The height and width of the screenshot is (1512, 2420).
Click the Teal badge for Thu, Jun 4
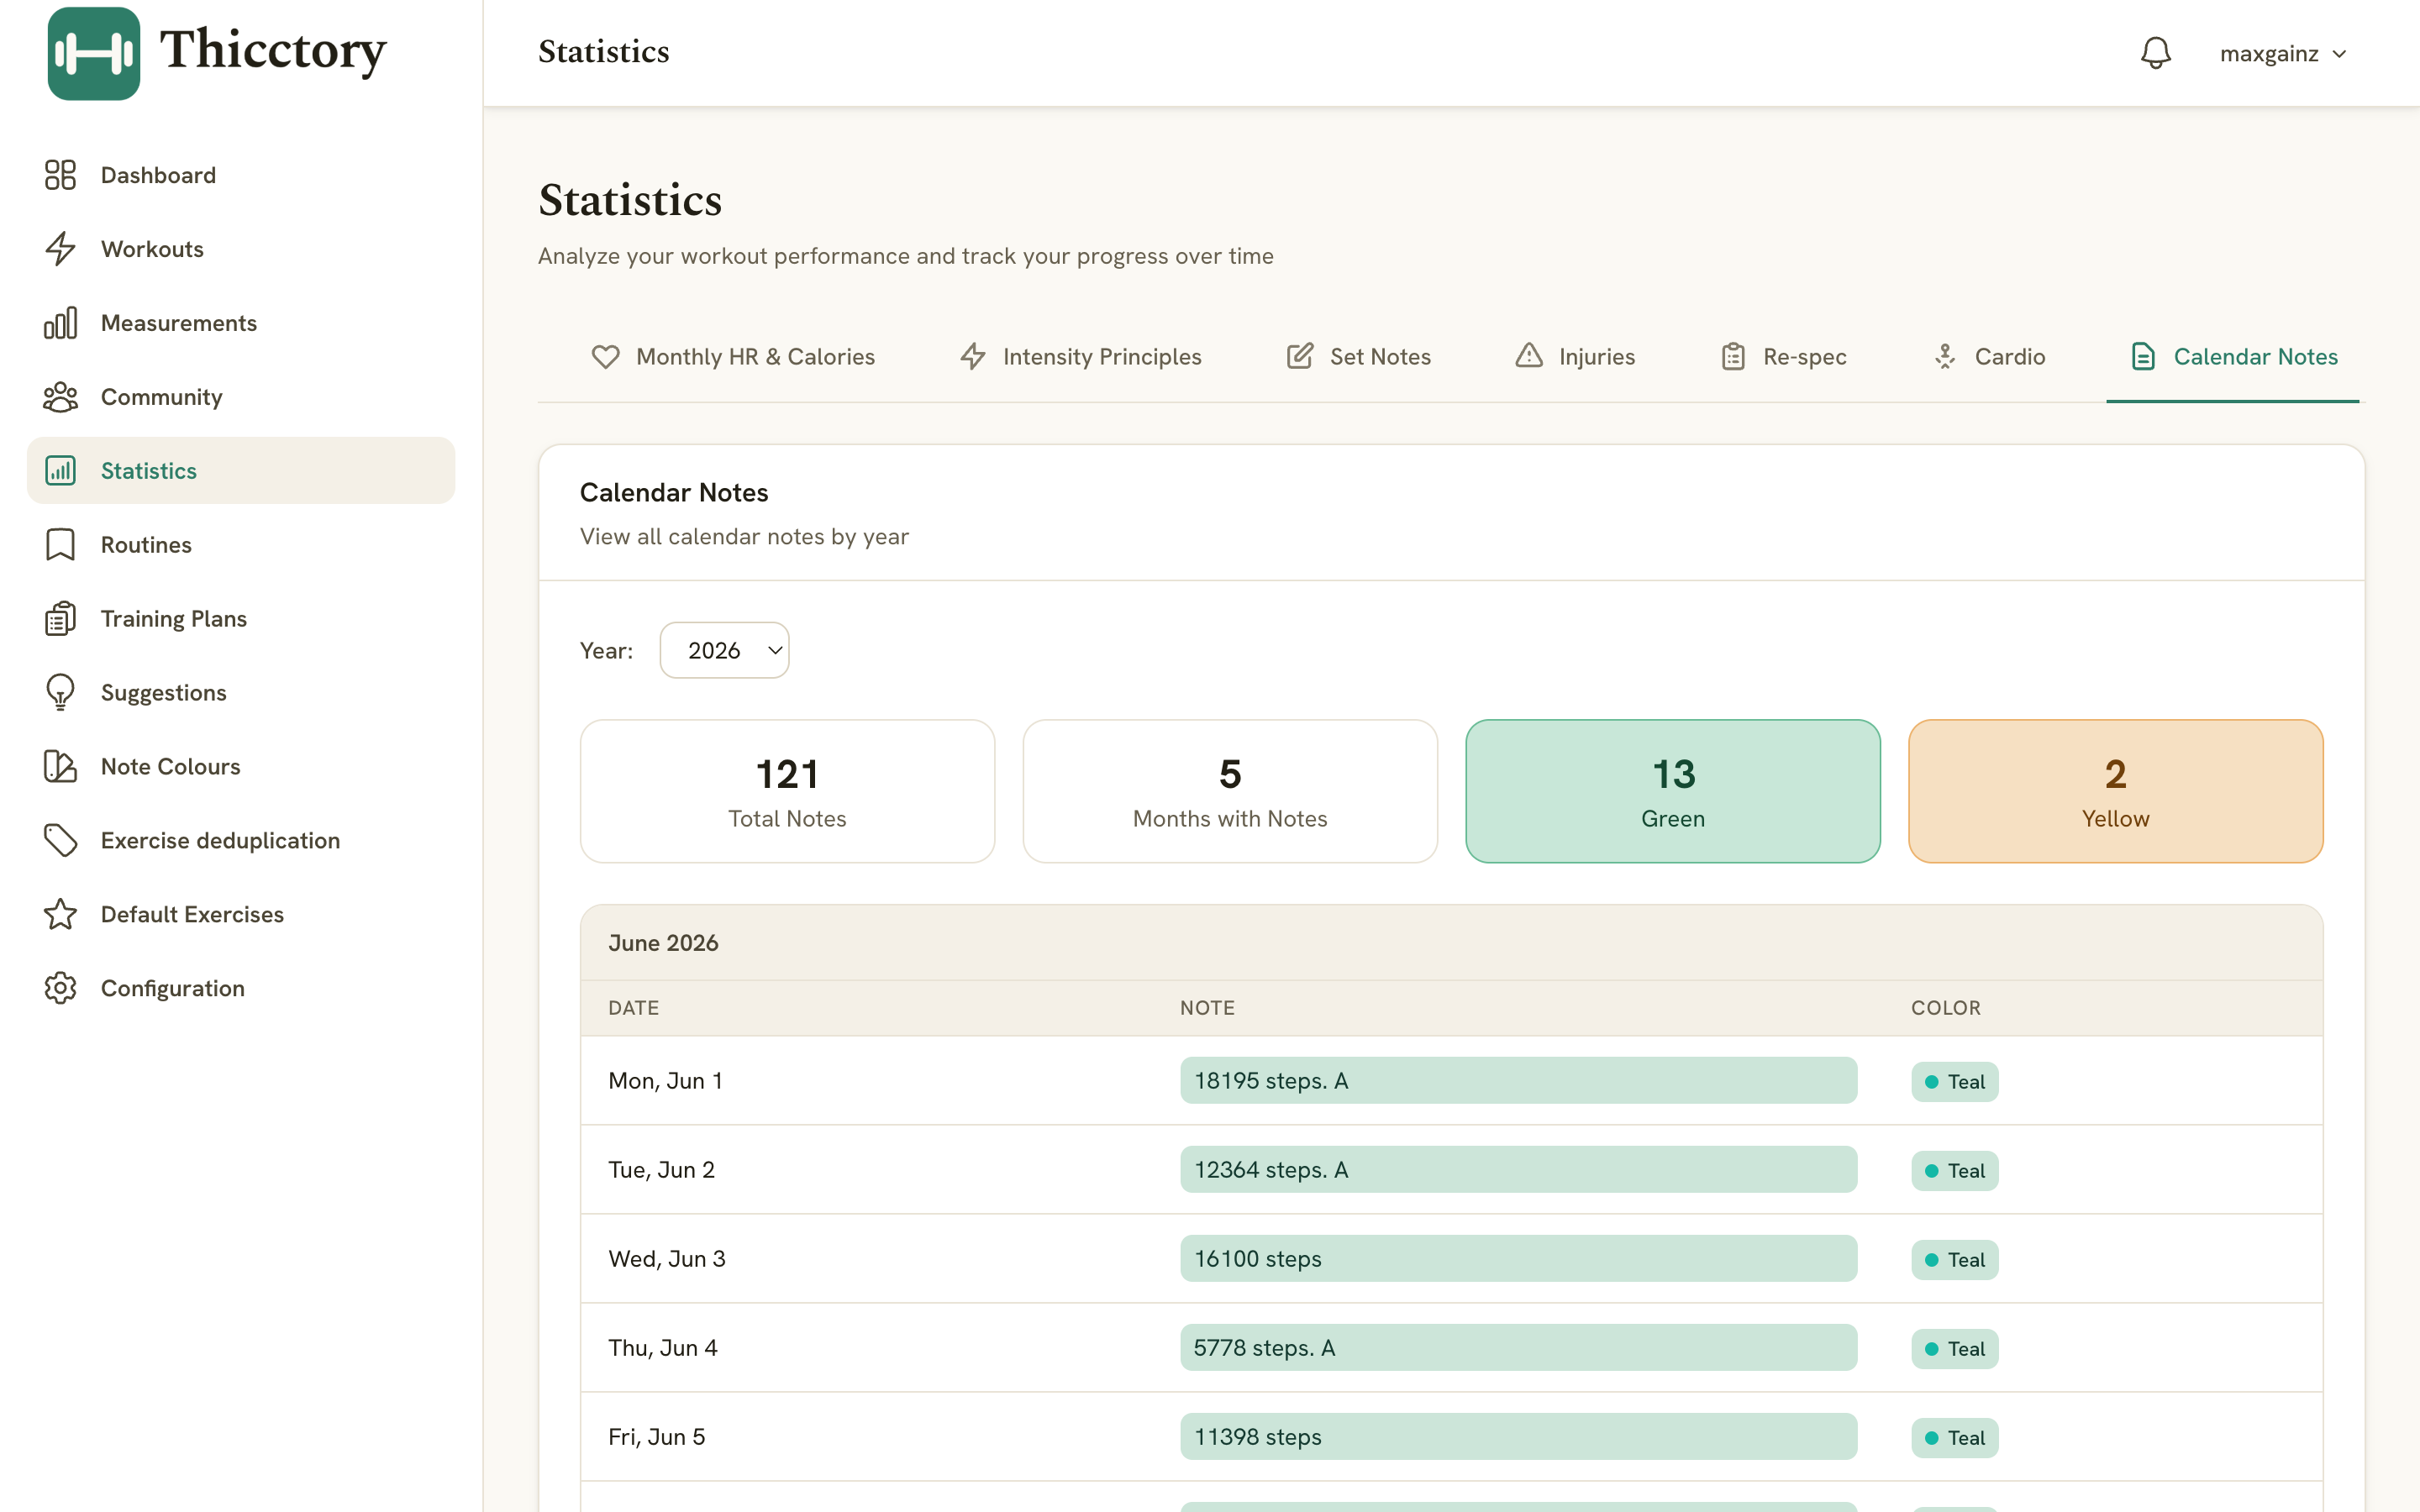click(1954, 1349)
